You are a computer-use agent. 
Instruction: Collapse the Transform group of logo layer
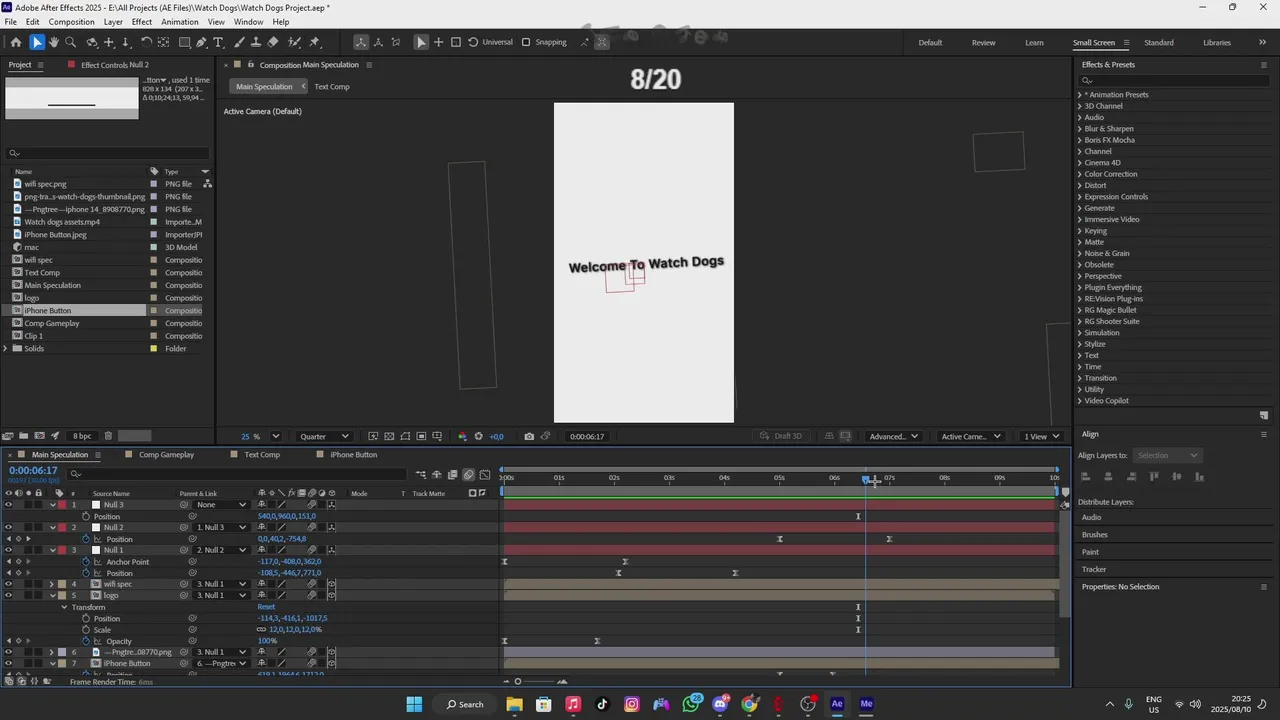pos(64,607)
